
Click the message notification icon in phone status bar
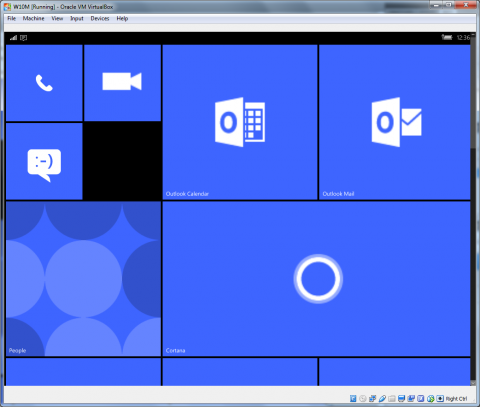point(23,38)
